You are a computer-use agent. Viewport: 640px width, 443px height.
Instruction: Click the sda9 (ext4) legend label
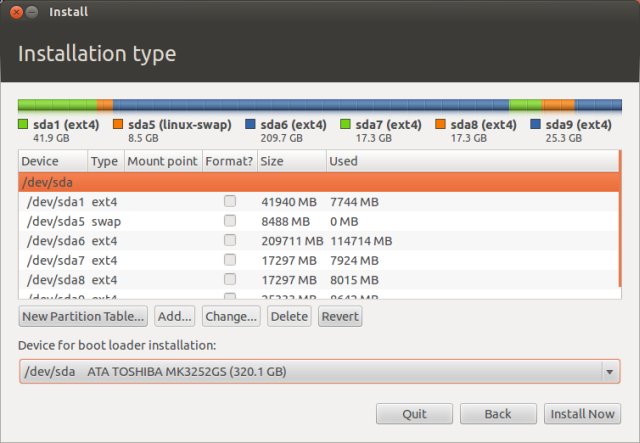(578, 125)
